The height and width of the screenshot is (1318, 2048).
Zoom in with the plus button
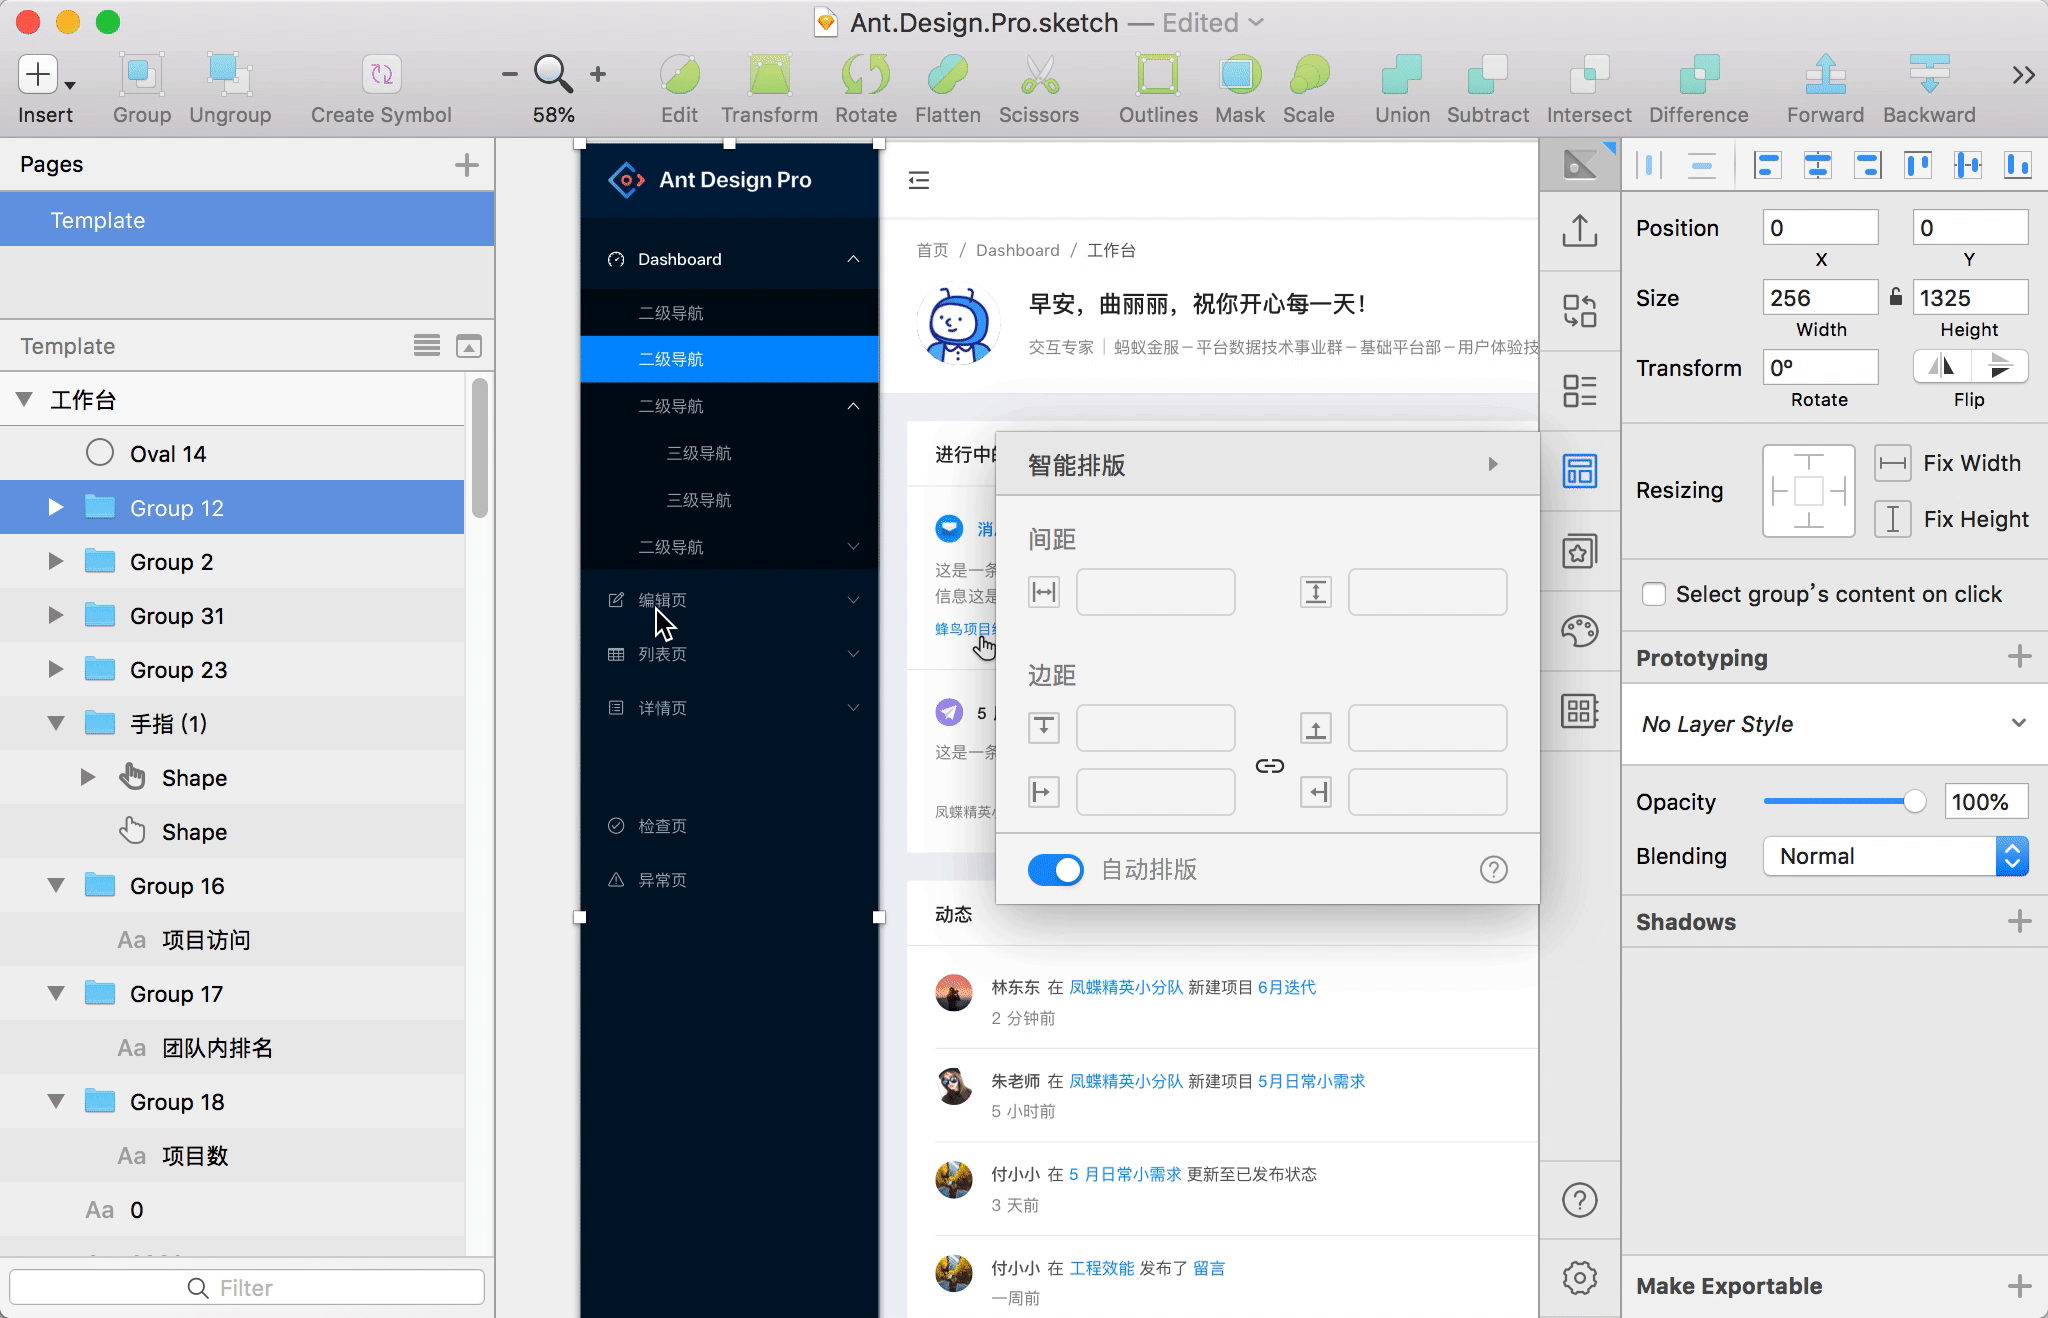598,74
